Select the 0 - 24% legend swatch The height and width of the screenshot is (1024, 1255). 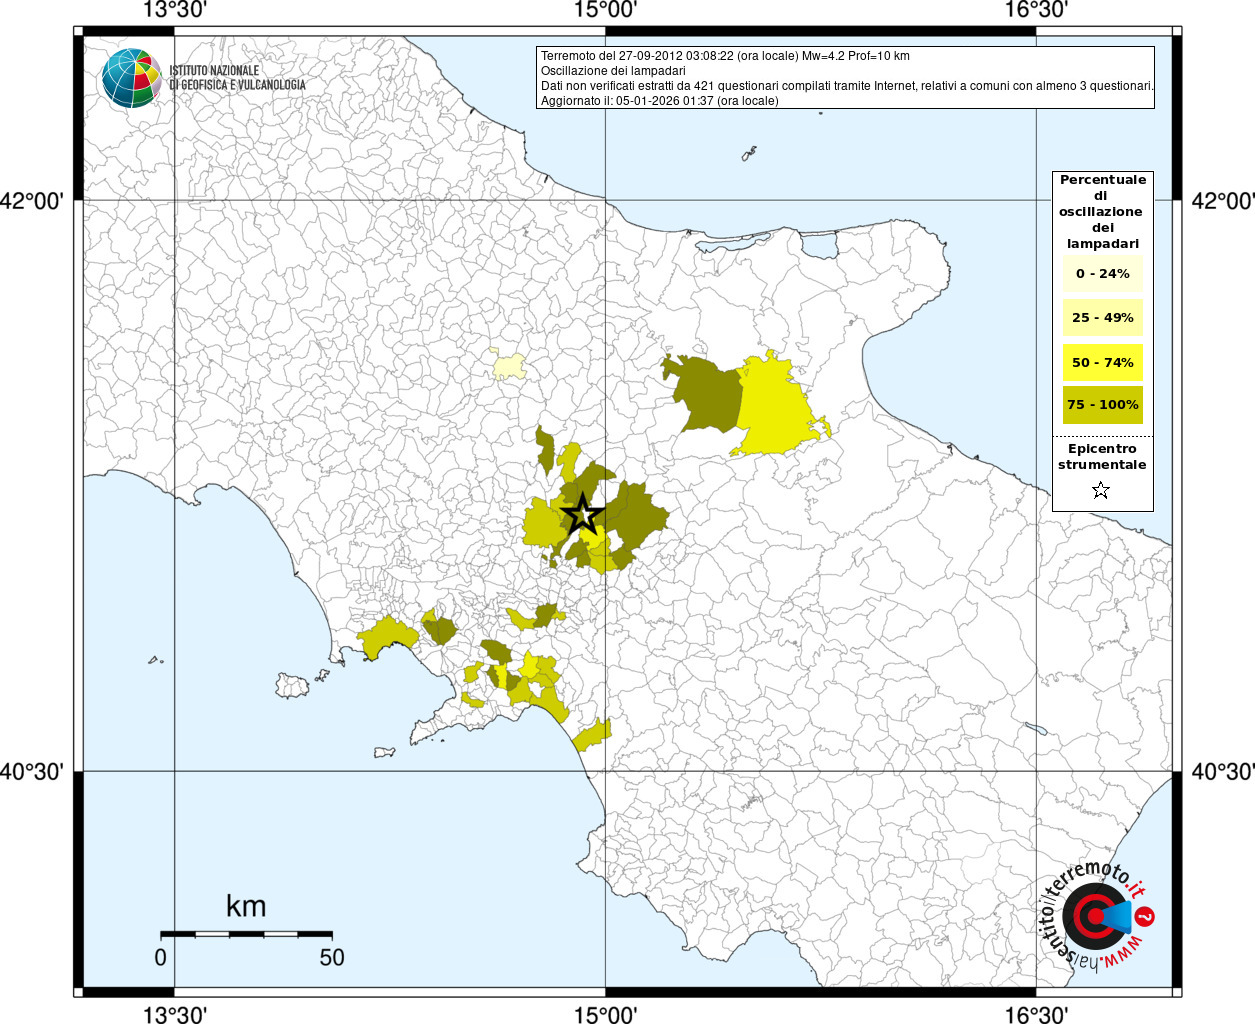(x=1102, y=274)
